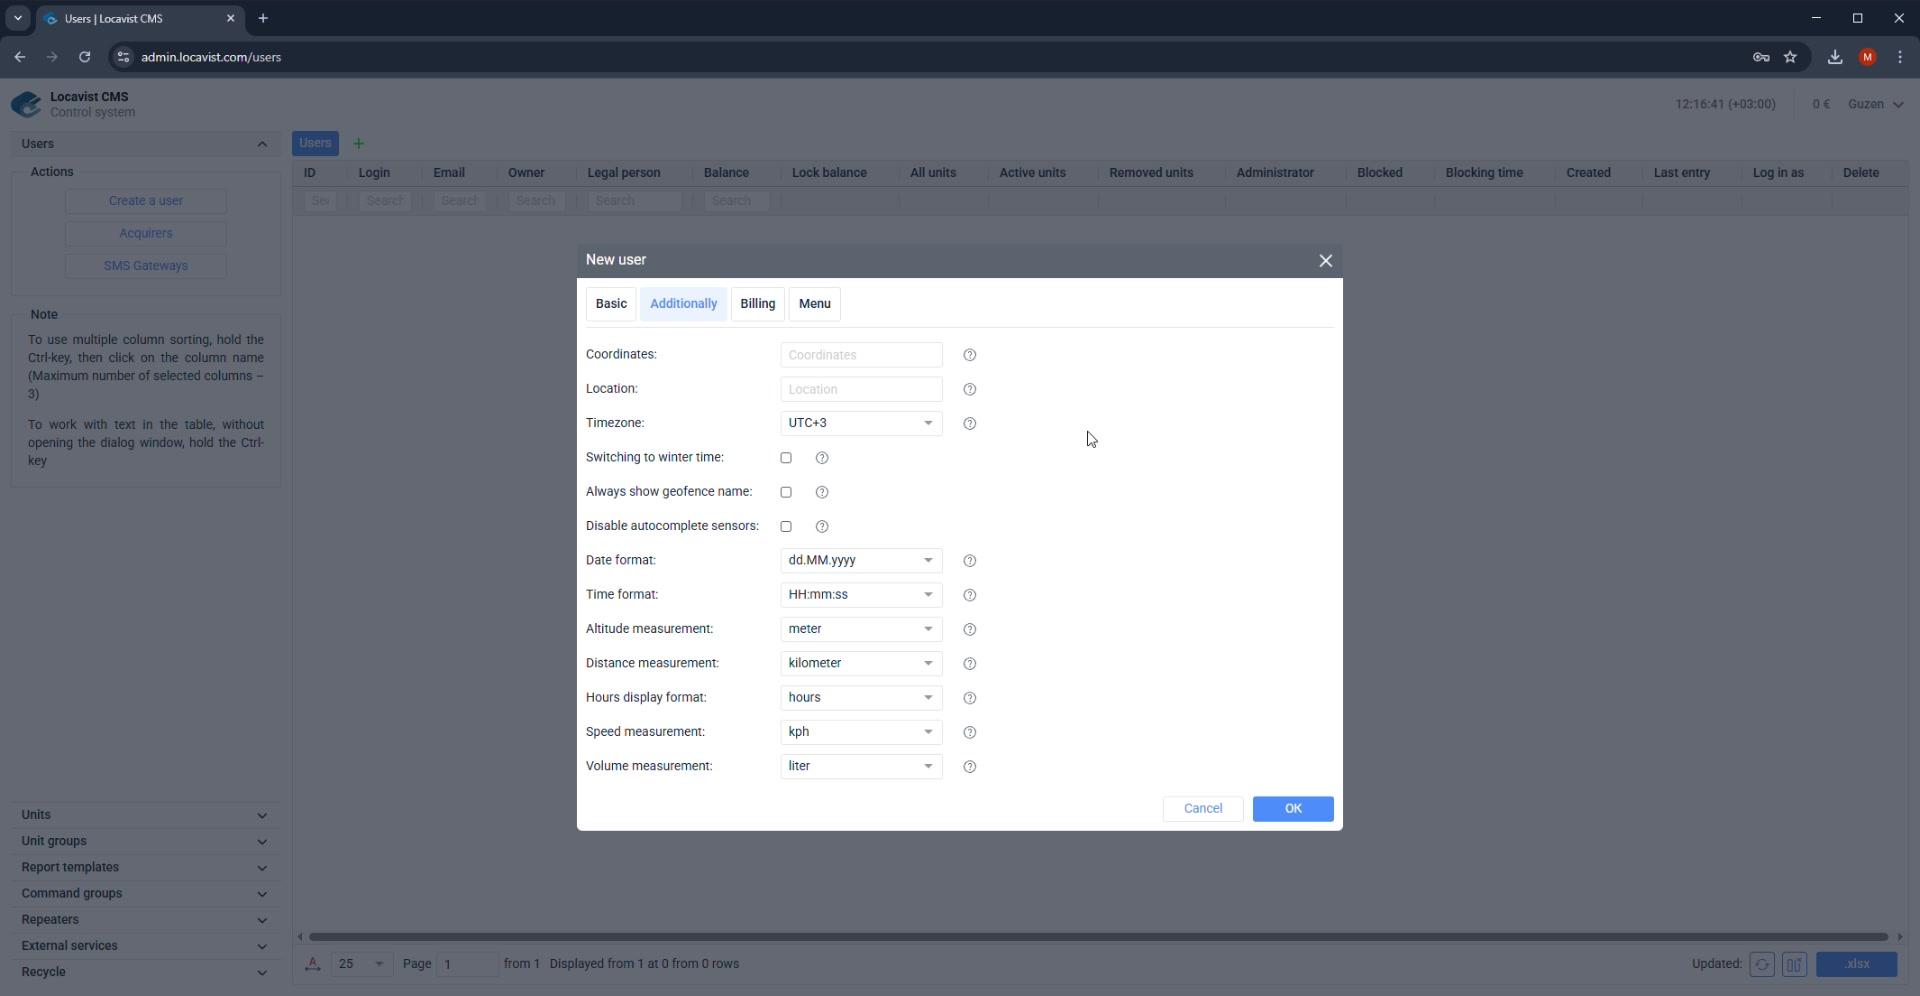Click the help icon next to Timezone
This screenshot has height=996, width=1920.
pyautogui.click(x=969, y=424)
